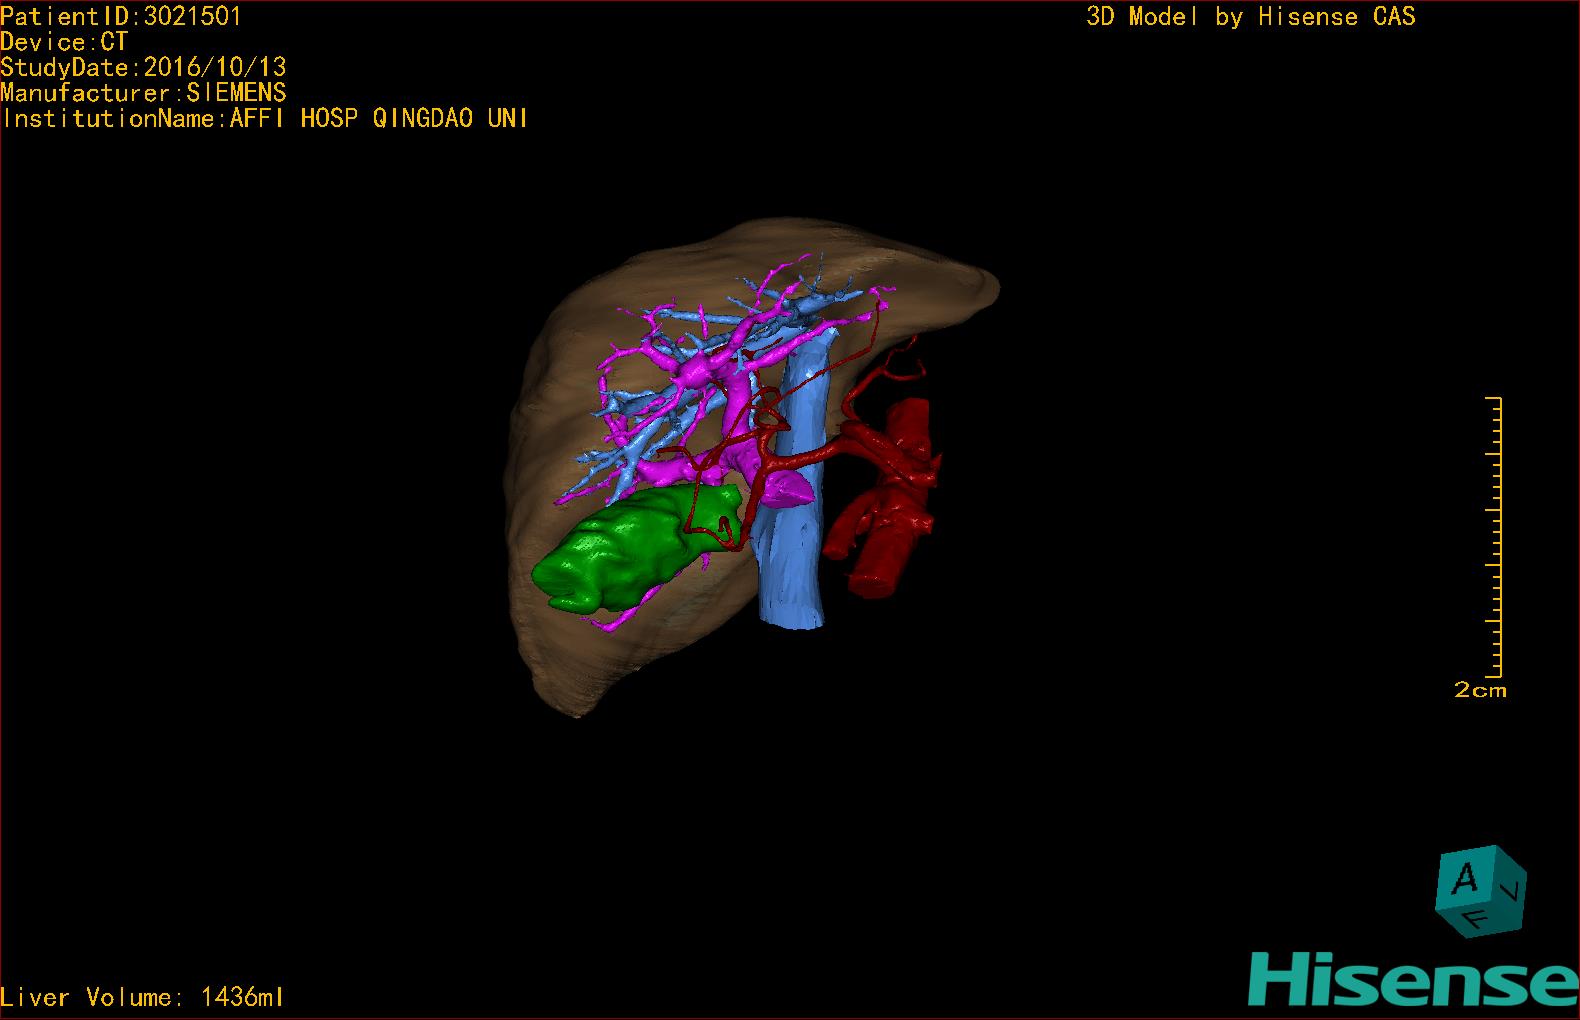The height and width of the screenshot is (1020, 1580).
Task: Select the StudyDate:2016/10/13 text
Action: [x=143, y=67]
